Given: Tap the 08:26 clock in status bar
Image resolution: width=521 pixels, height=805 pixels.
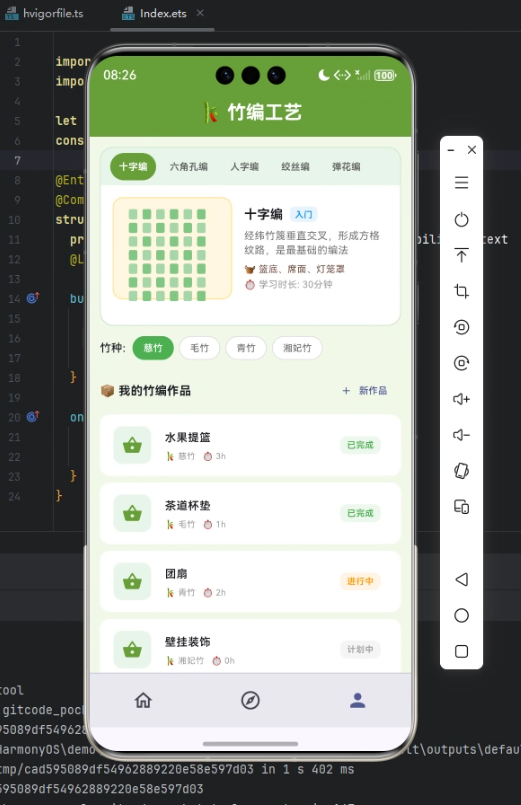Looking at the screenshot, I should point(120,75).
